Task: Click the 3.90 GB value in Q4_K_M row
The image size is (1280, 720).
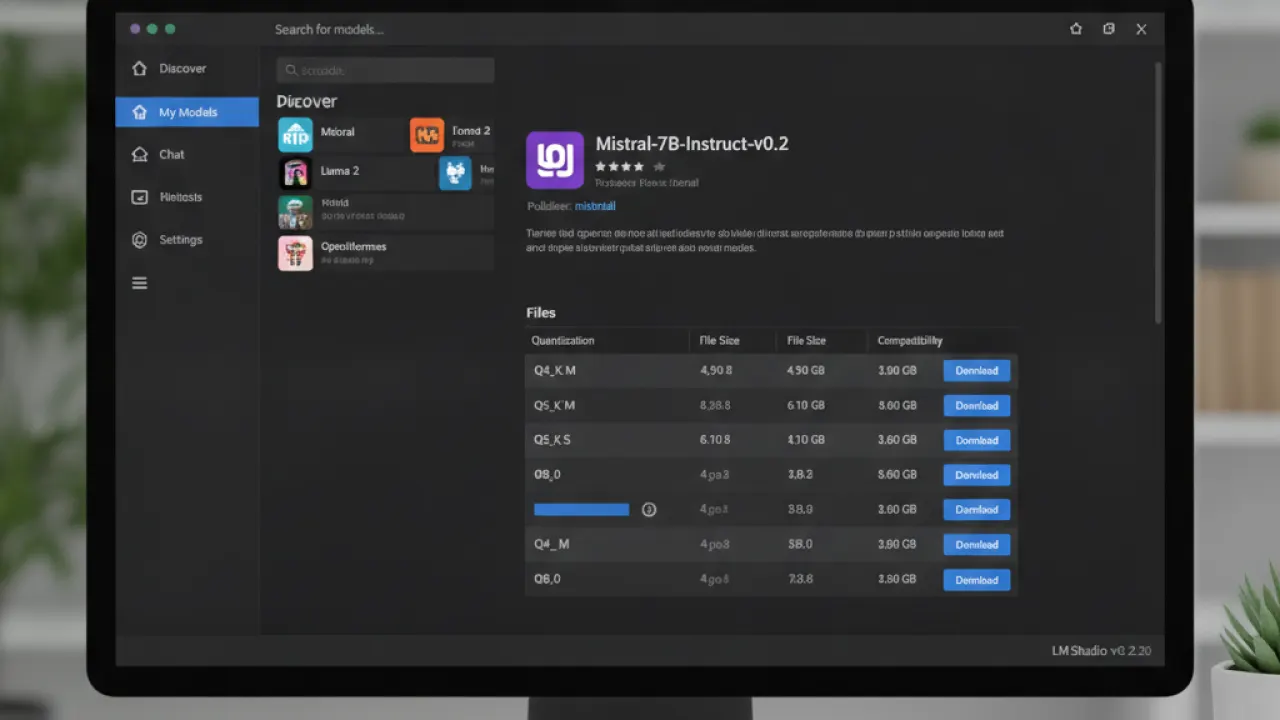Action: click(897, 371)
